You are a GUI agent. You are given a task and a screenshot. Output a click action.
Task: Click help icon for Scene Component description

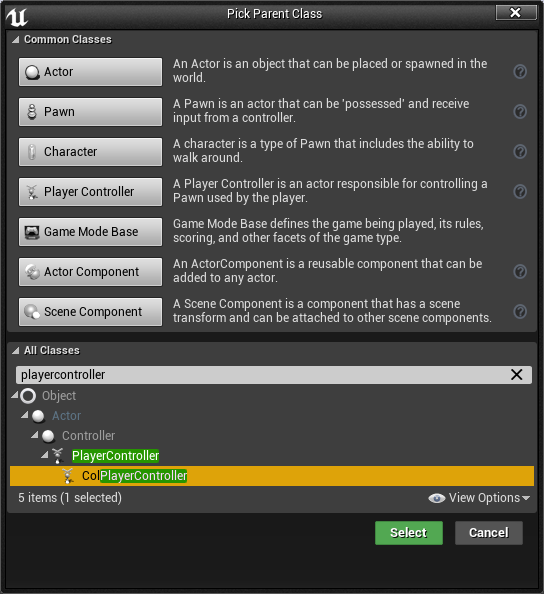[520, 311]
